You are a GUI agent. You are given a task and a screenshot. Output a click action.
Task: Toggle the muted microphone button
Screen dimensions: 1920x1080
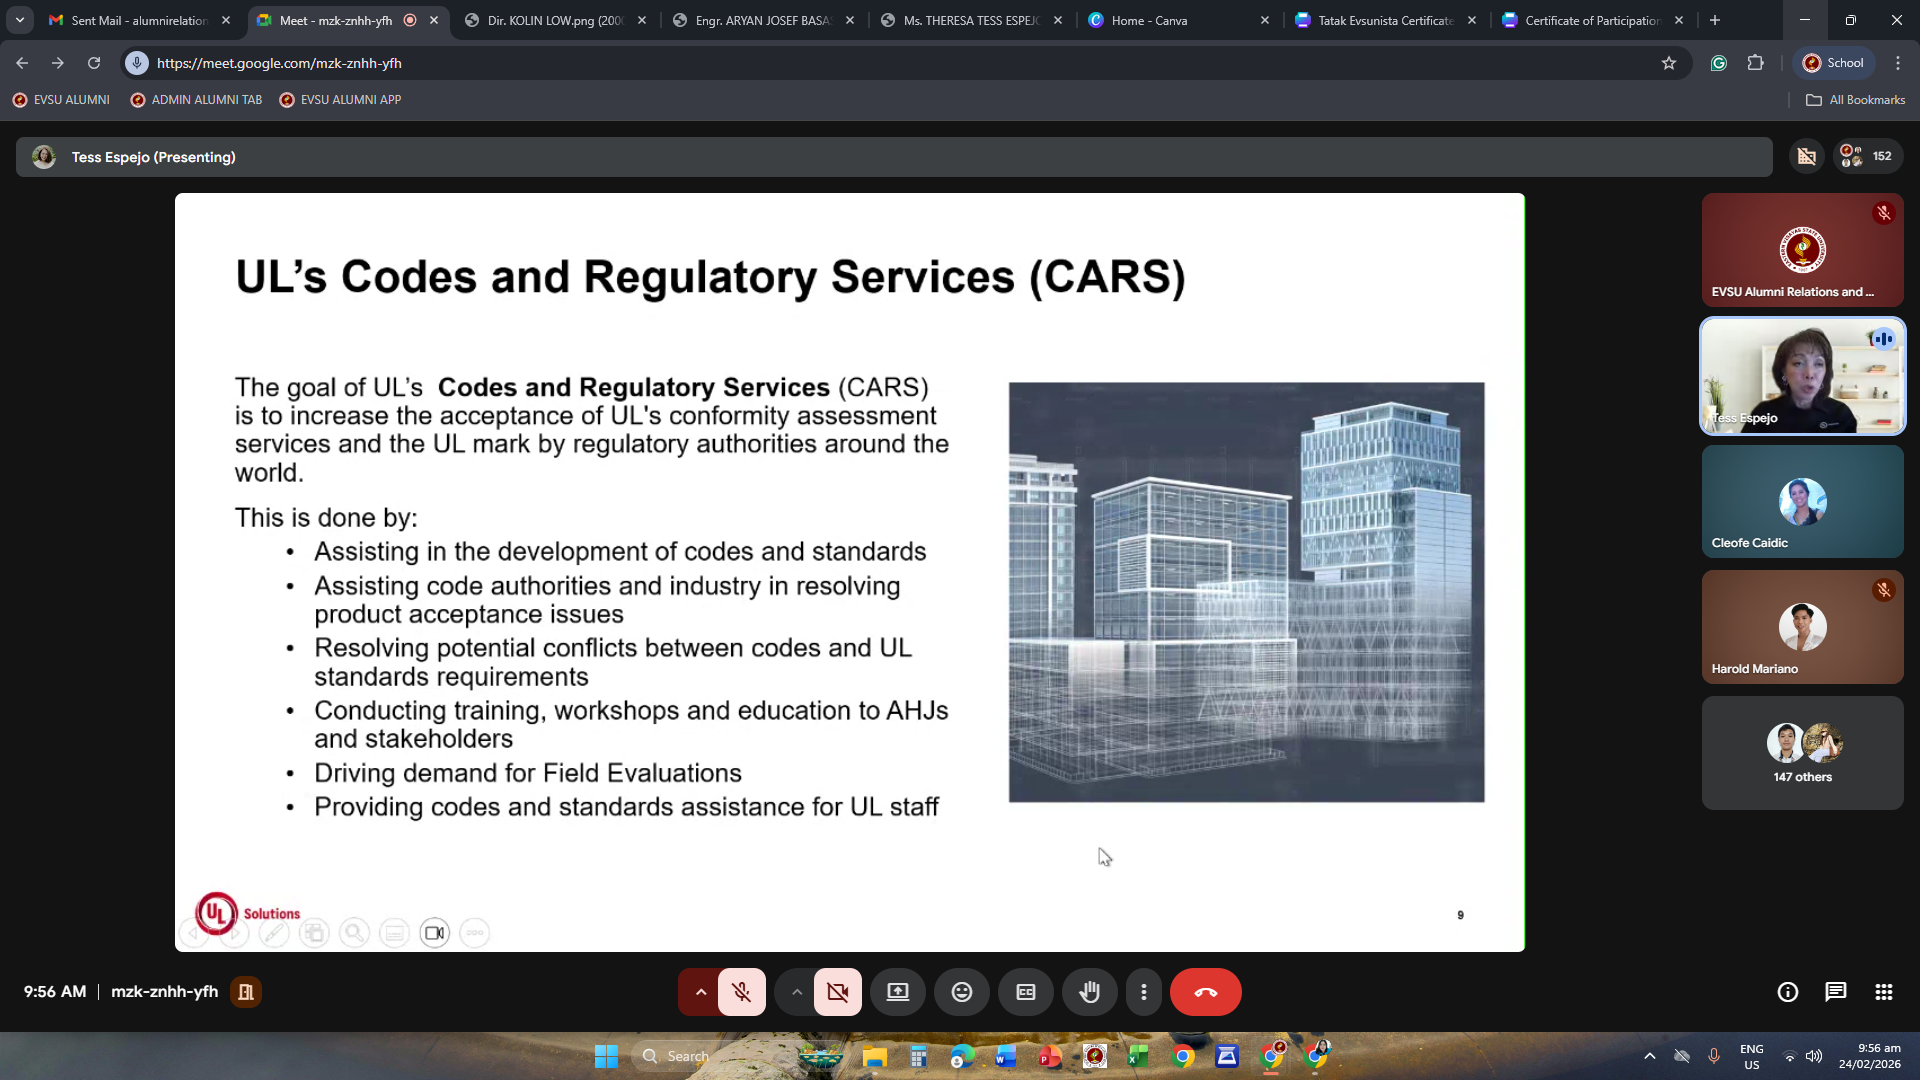pyautogui.click(x=741, y=992)
